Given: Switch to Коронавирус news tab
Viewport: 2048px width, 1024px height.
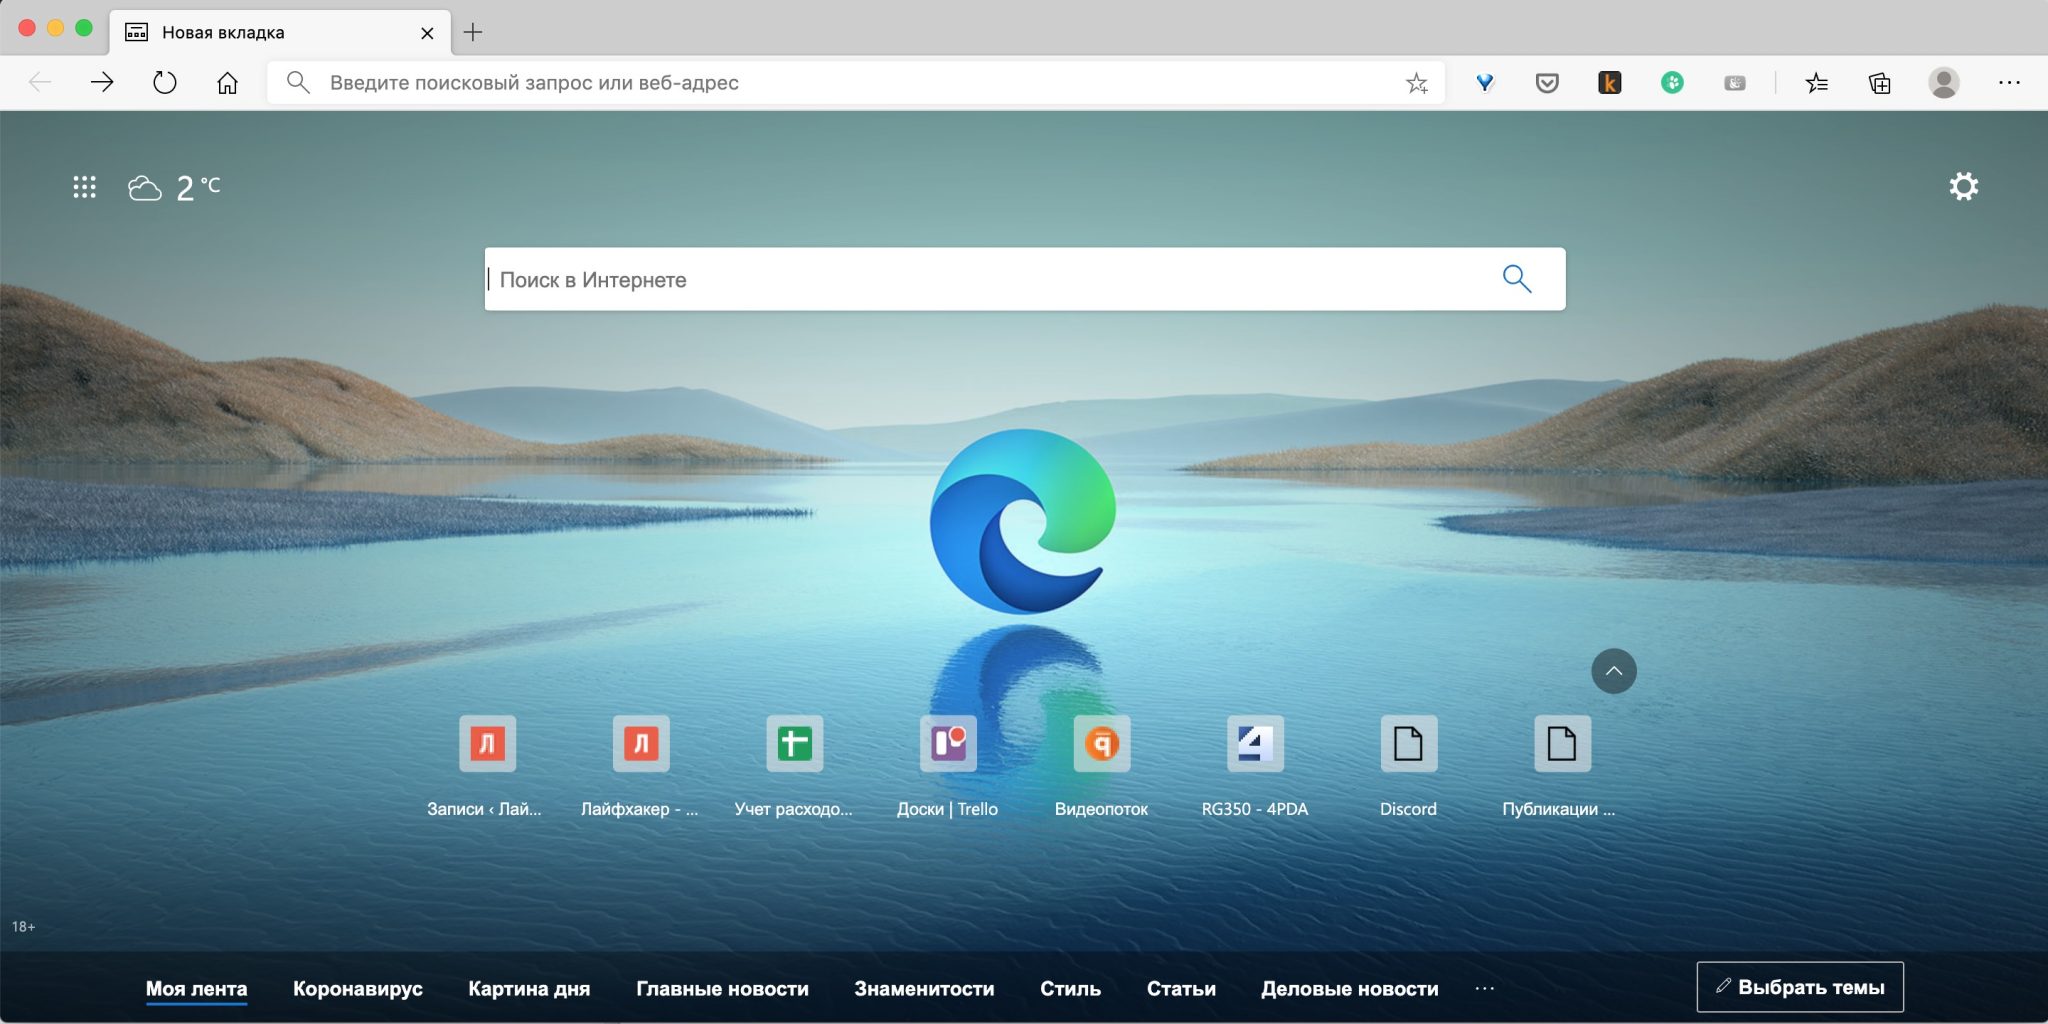Looking at the screenshot, I should click(357, 988).
